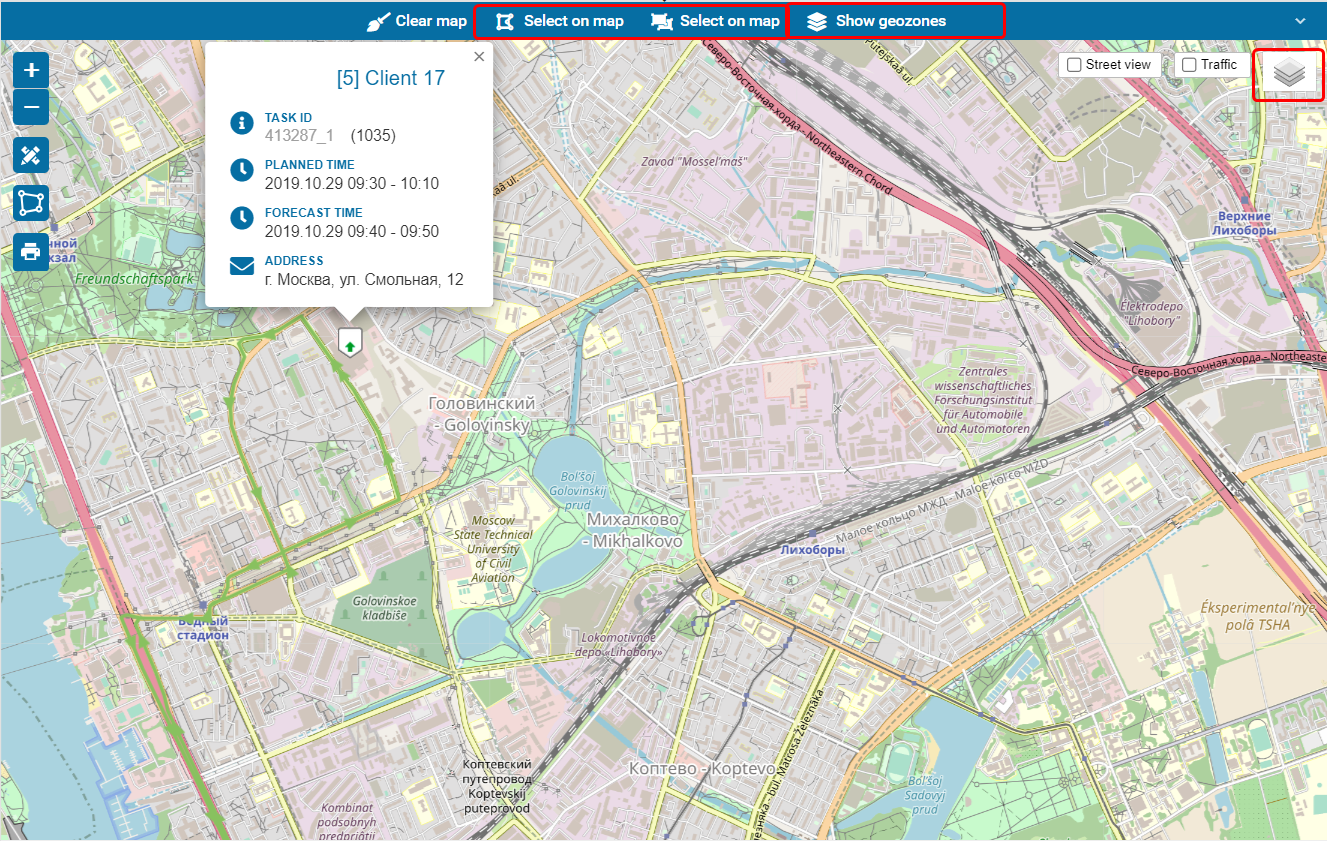Expand the top bar chevron dropdown
1327x841 pixels.
[1300, 21]
